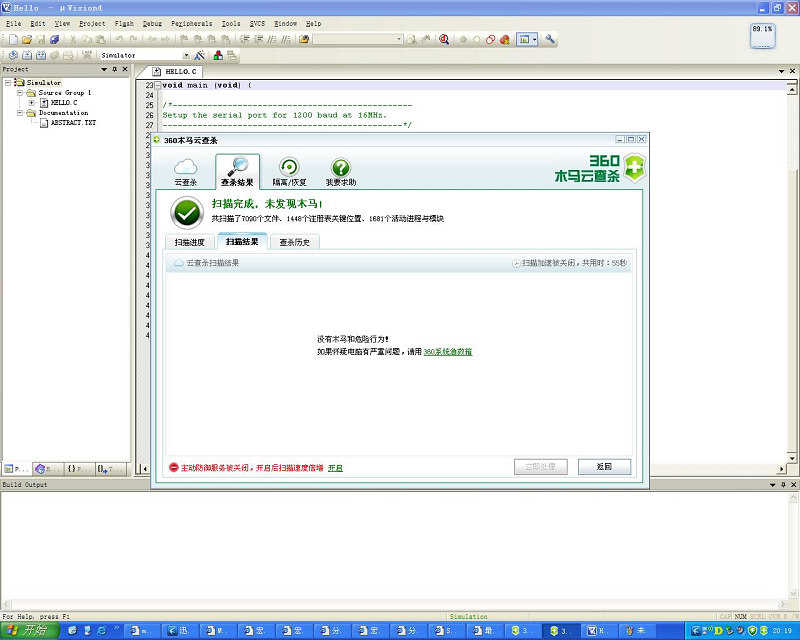Open Target Options with wand icon
Viewport: 800px width, 640px height.
199,55
